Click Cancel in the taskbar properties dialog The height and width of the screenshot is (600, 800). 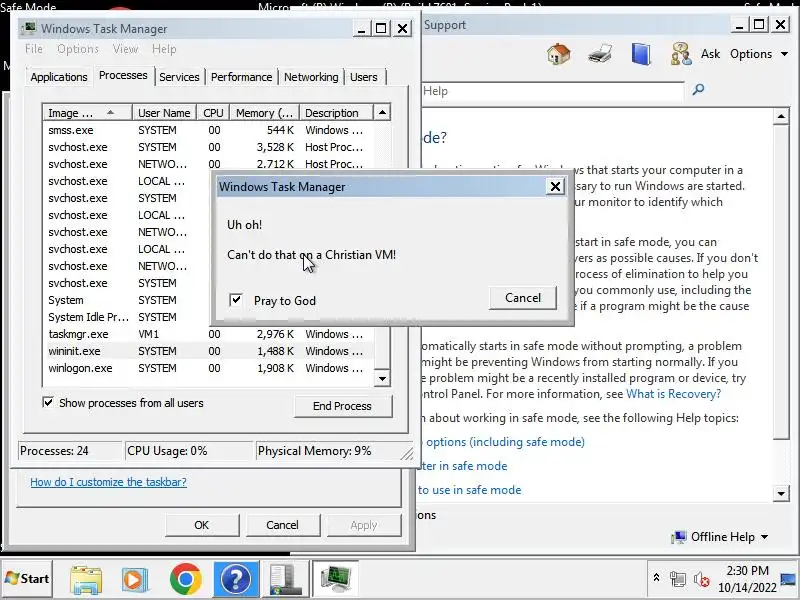[x=282, y=525]
